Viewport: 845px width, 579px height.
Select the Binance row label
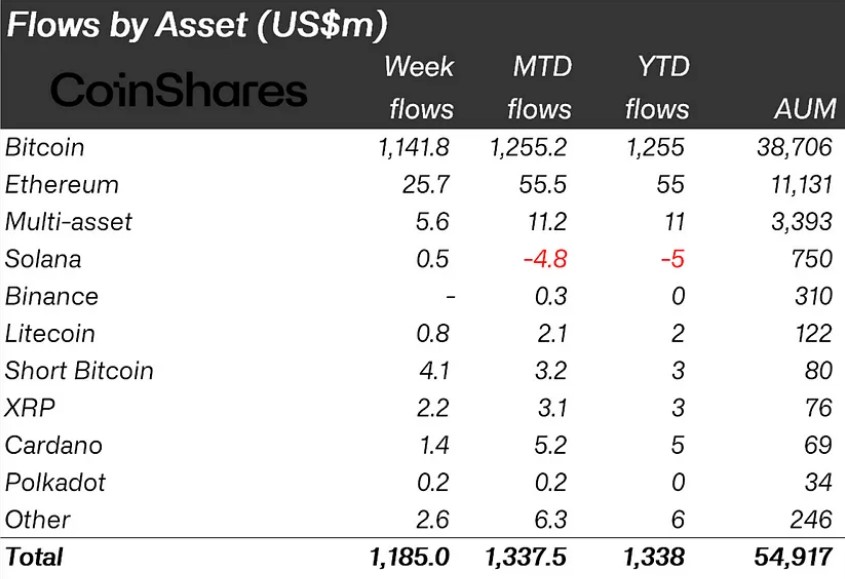coord(52,297)
